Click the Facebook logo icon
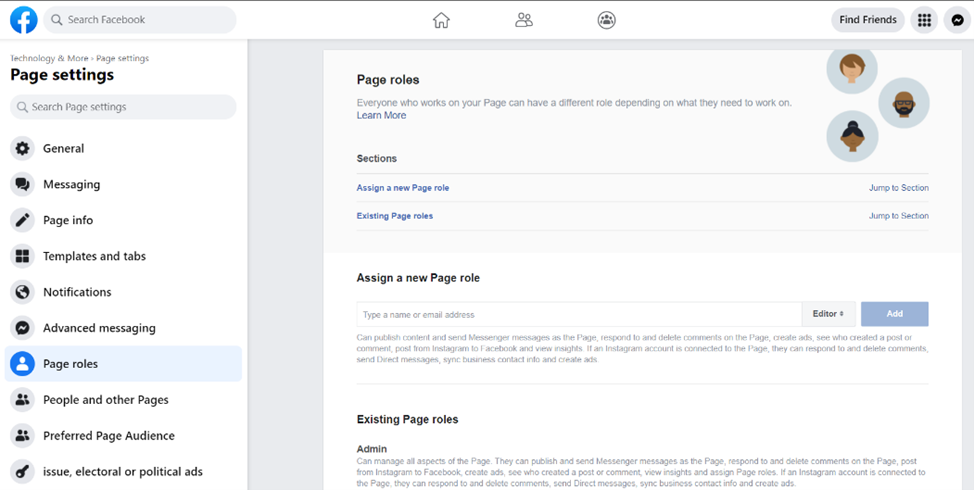Viewport: 974px width, 490px height. (x=23, y=20)
